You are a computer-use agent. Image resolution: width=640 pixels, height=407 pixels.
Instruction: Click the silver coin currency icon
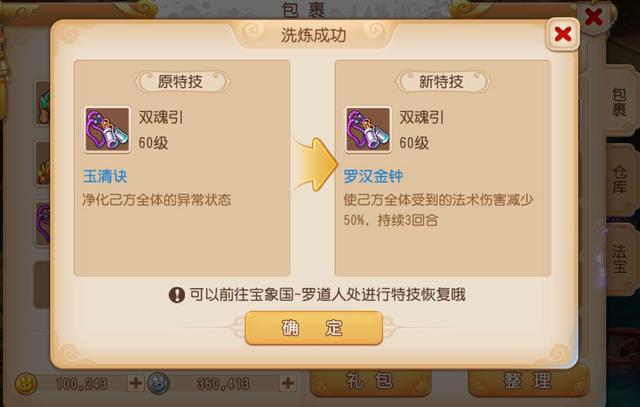158,383
